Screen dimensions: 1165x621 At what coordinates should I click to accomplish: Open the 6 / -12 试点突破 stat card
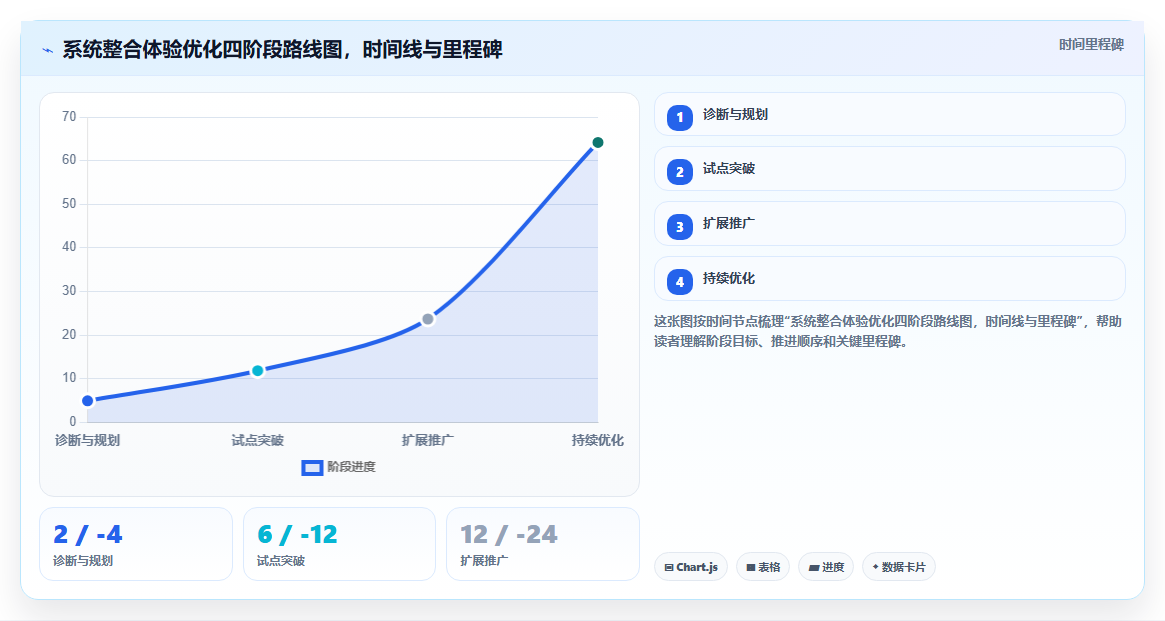pyautogui.click(x=340, y=544)
